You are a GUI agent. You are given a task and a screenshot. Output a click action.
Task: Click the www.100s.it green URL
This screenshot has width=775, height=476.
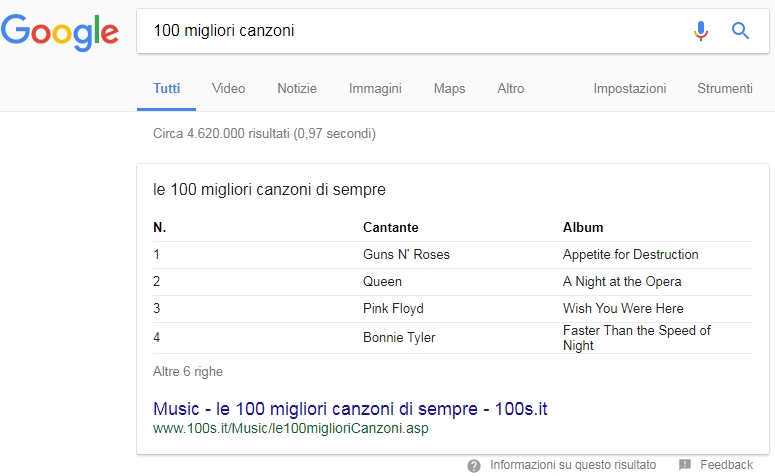(291, 428)
